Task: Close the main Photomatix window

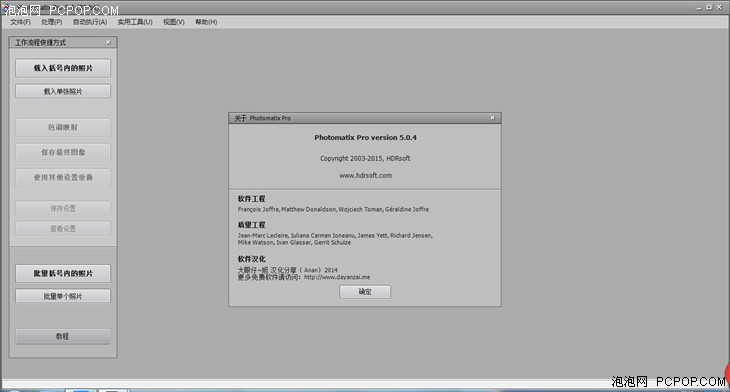Action: pyautogui.click(x=719, y=7)
